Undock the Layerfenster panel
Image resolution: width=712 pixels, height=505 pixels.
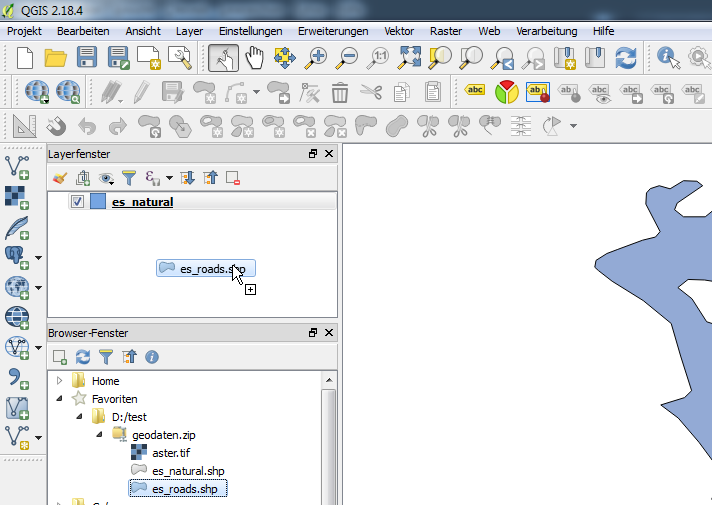pos(313,154)
